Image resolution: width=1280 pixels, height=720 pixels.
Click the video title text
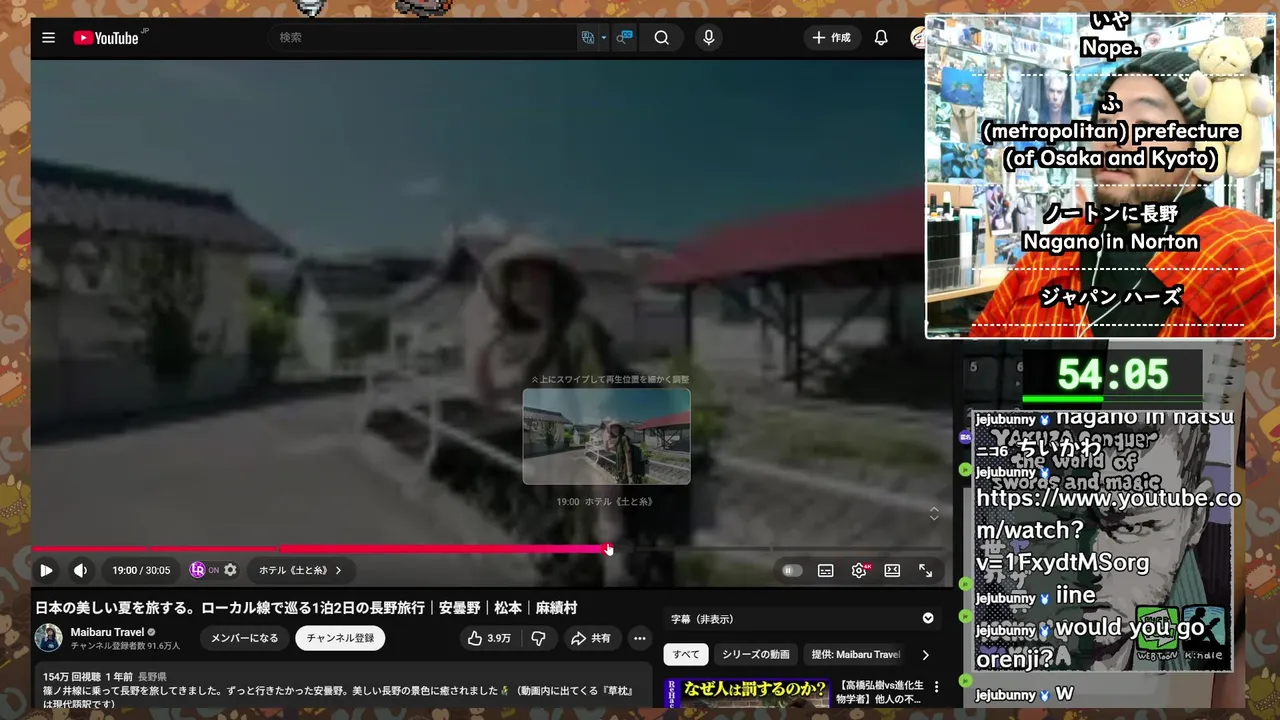tap(306, 607)
